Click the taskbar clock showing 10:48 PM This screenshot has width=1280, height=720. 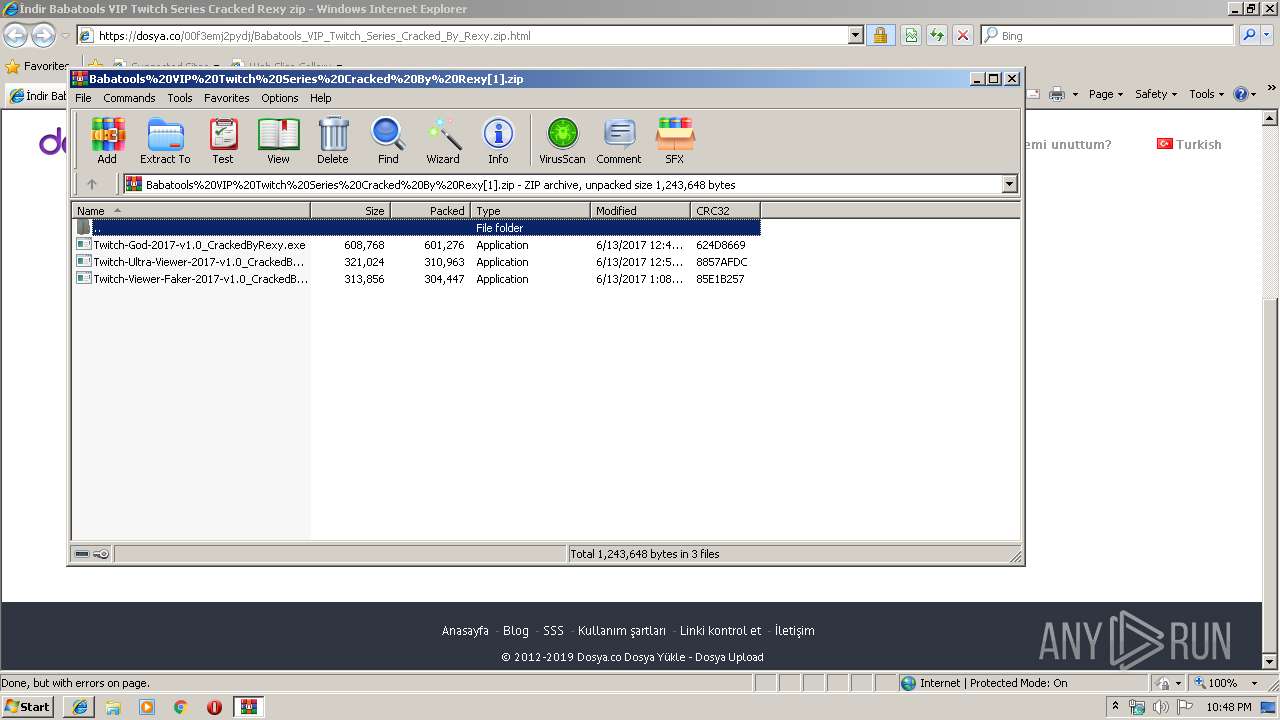point(1229,707)
